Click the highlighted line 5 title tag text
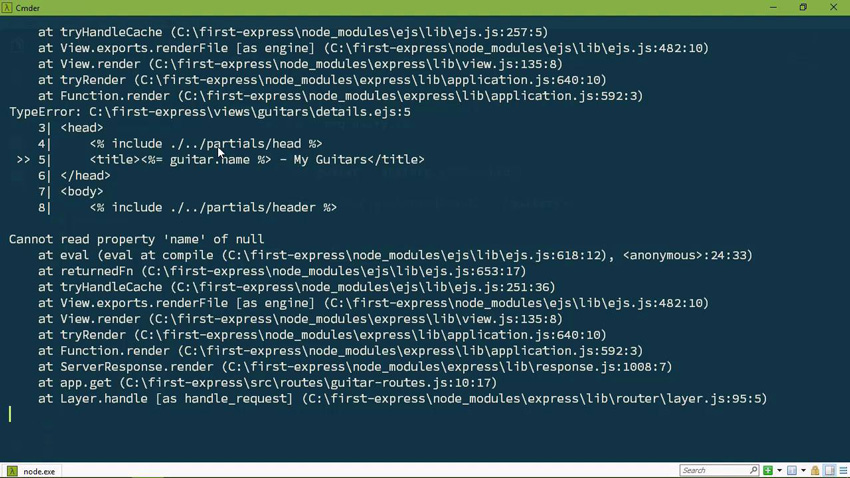The height and width of the screenshot is (478, 850). pos(257,159)
